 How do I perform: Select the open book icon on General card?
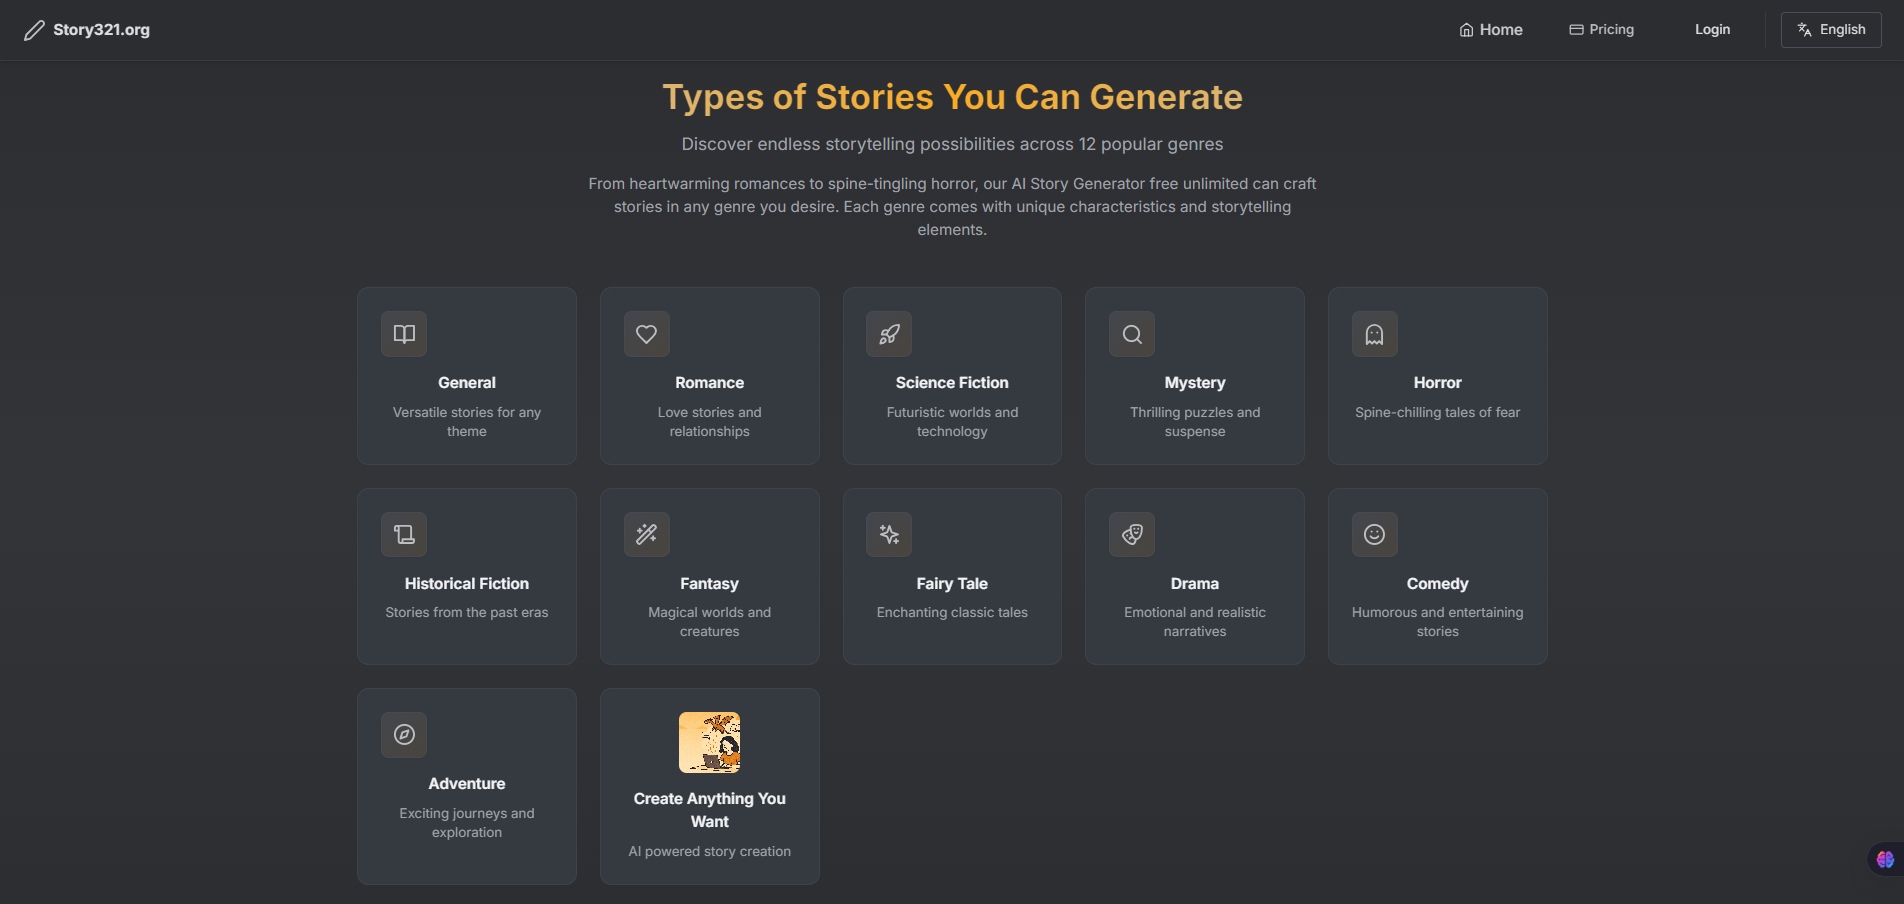pos(403,334)
